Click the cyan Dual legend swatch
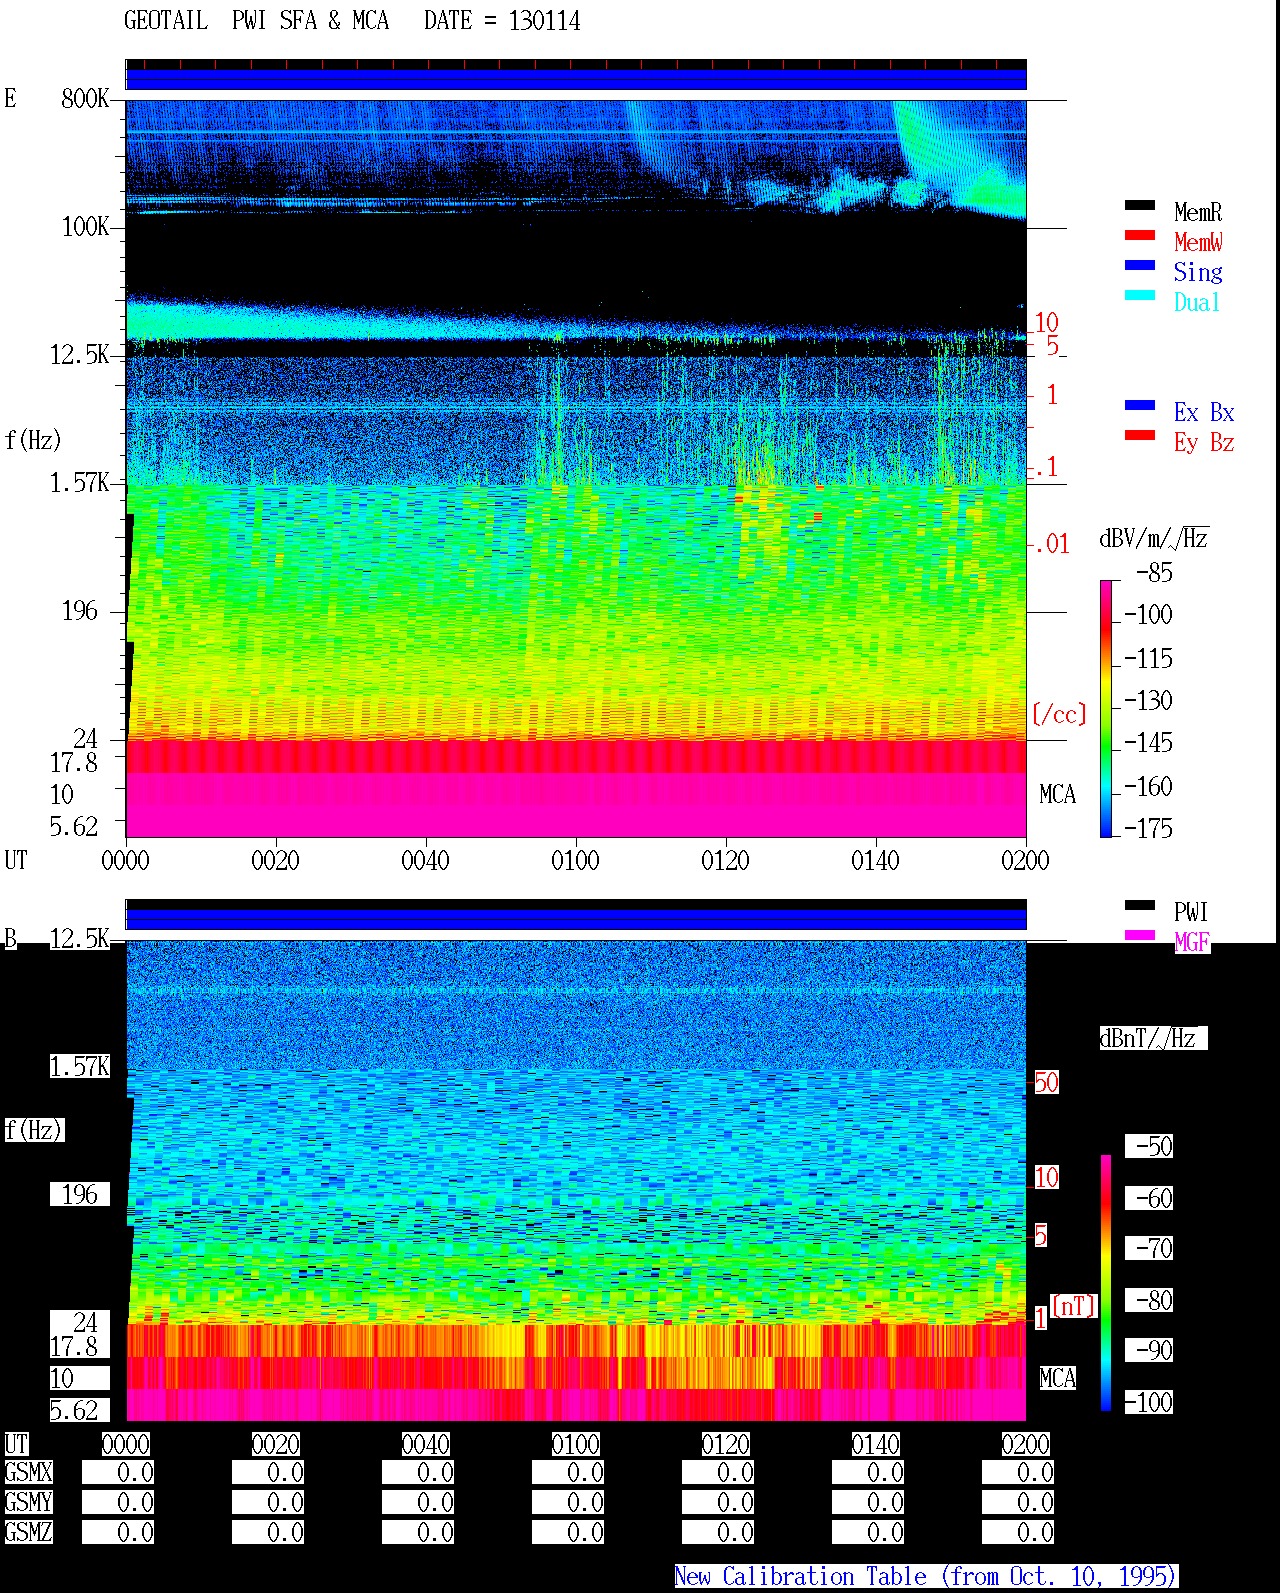The image size is (1280, 1593). (x=1139, y=296)
